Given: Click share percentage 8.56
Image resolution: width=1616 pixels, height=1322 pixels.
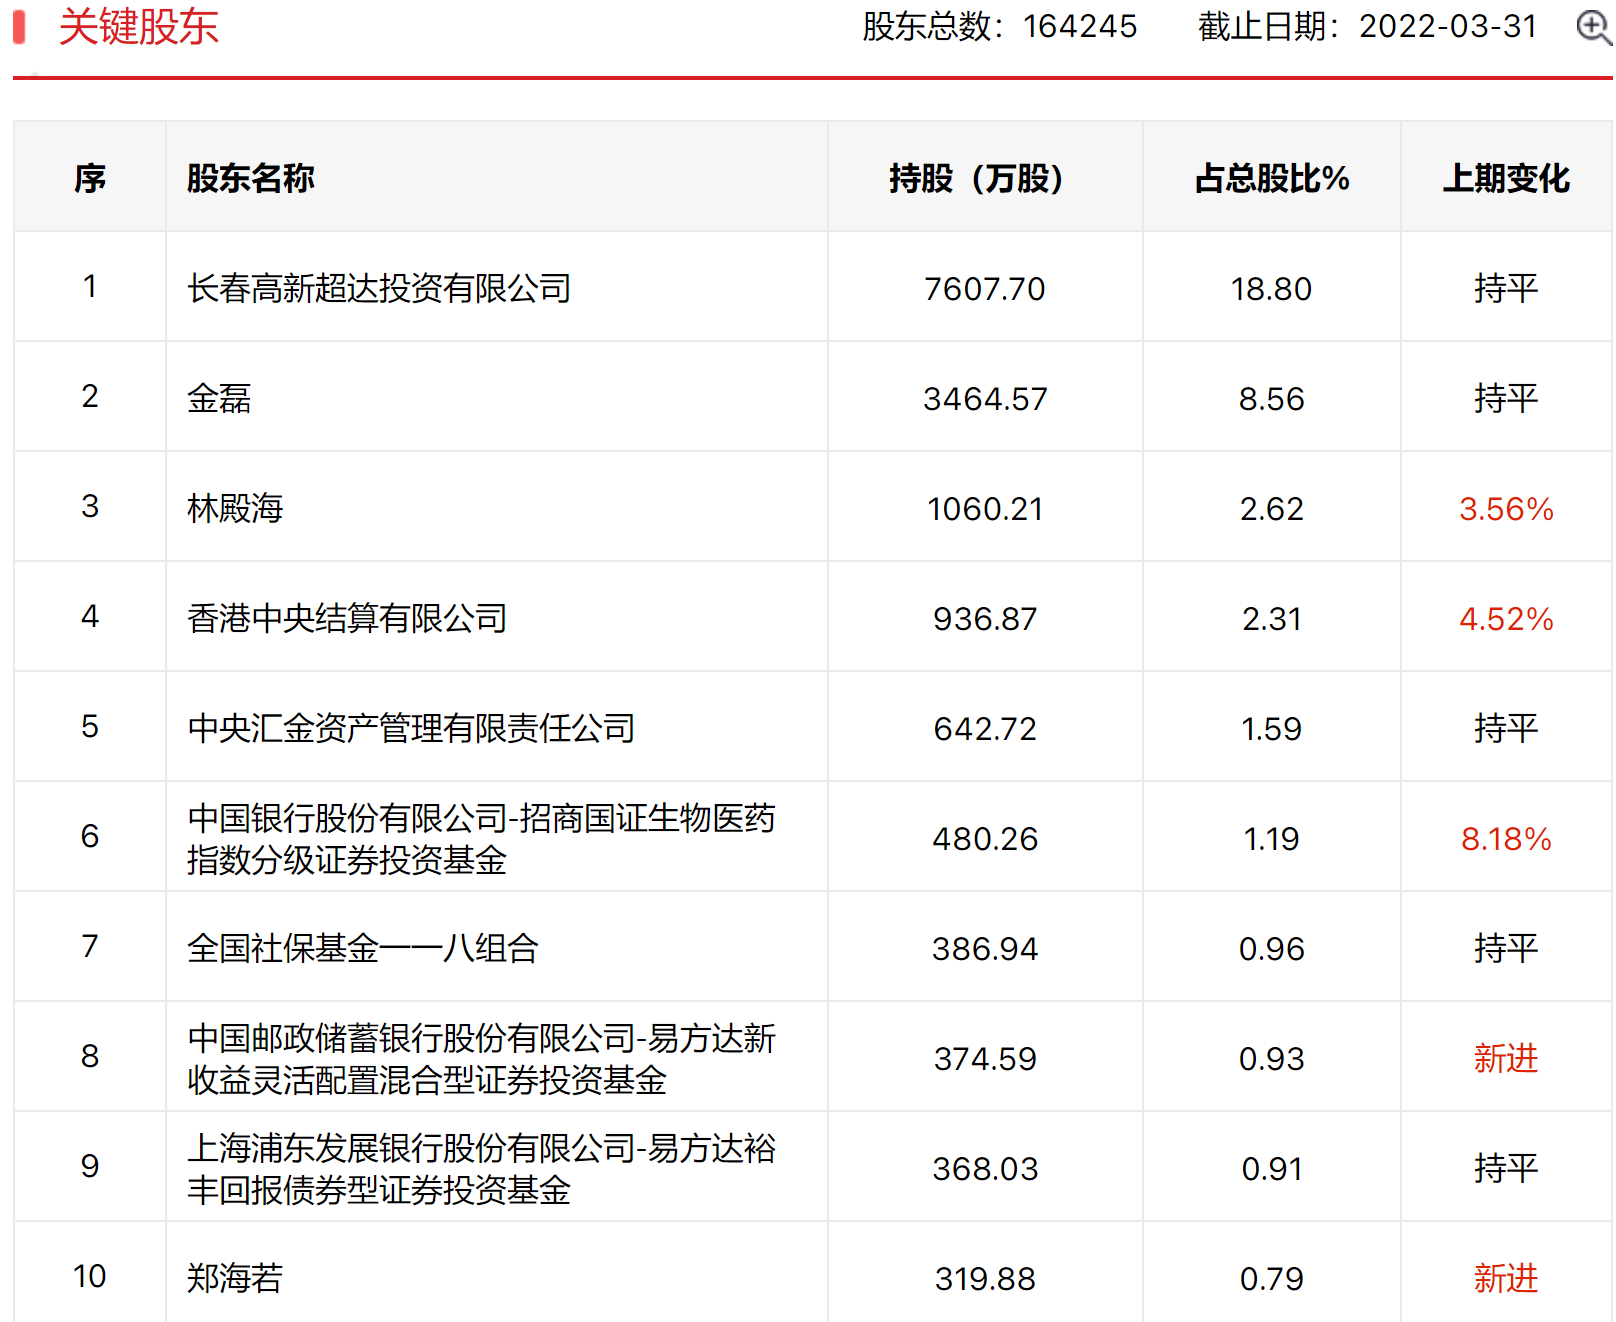Looking at the screenshot, I should (1271, 399).
